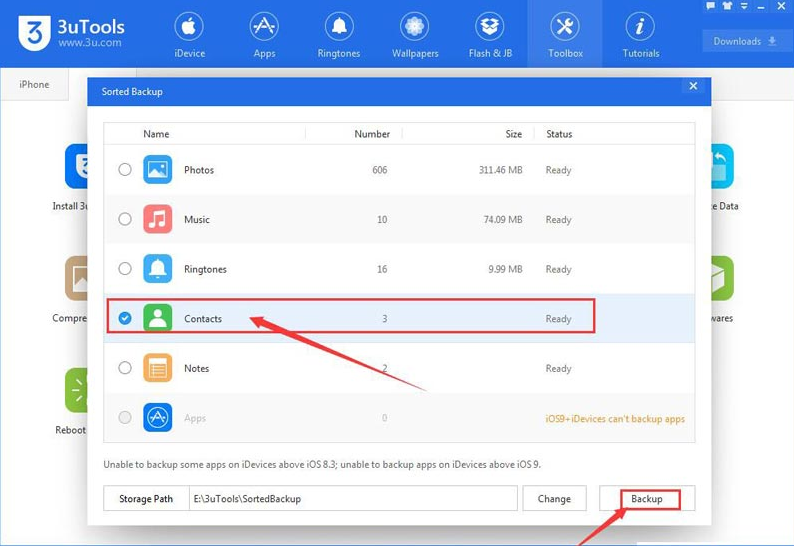Viewport: 794px width, 546px height.
Task: Click the skin shirt icon in title bar
Action: click(x=728, y=6)
